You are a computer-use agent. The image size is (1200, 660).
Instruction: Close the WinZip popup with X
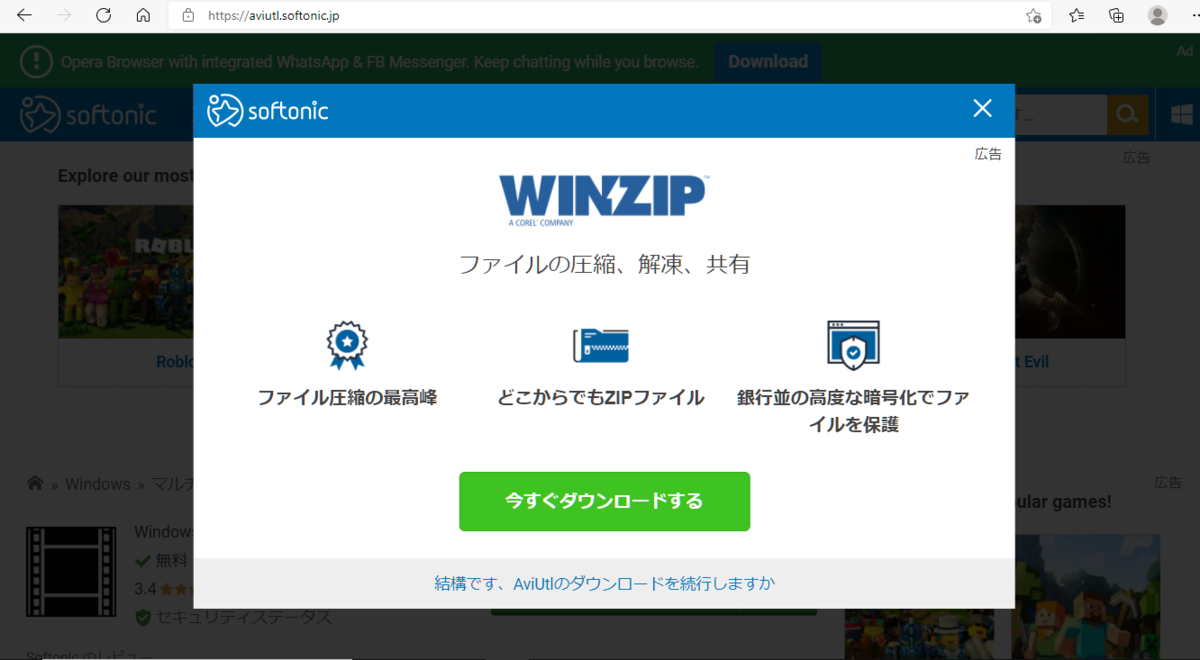983,109
